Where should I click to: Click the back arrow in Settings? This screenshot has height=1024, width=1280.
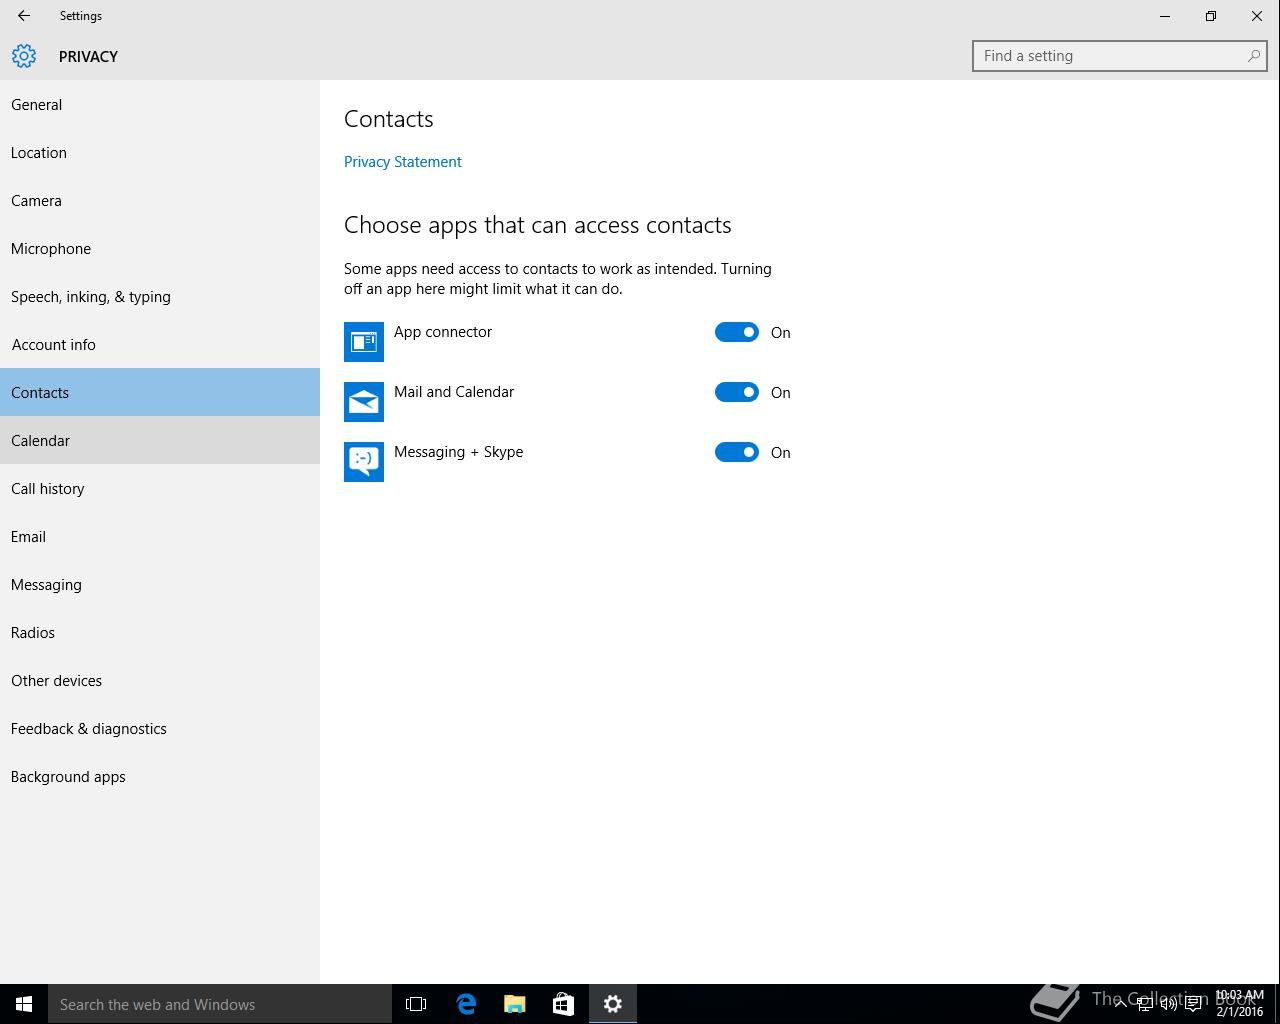coord(24,16)
